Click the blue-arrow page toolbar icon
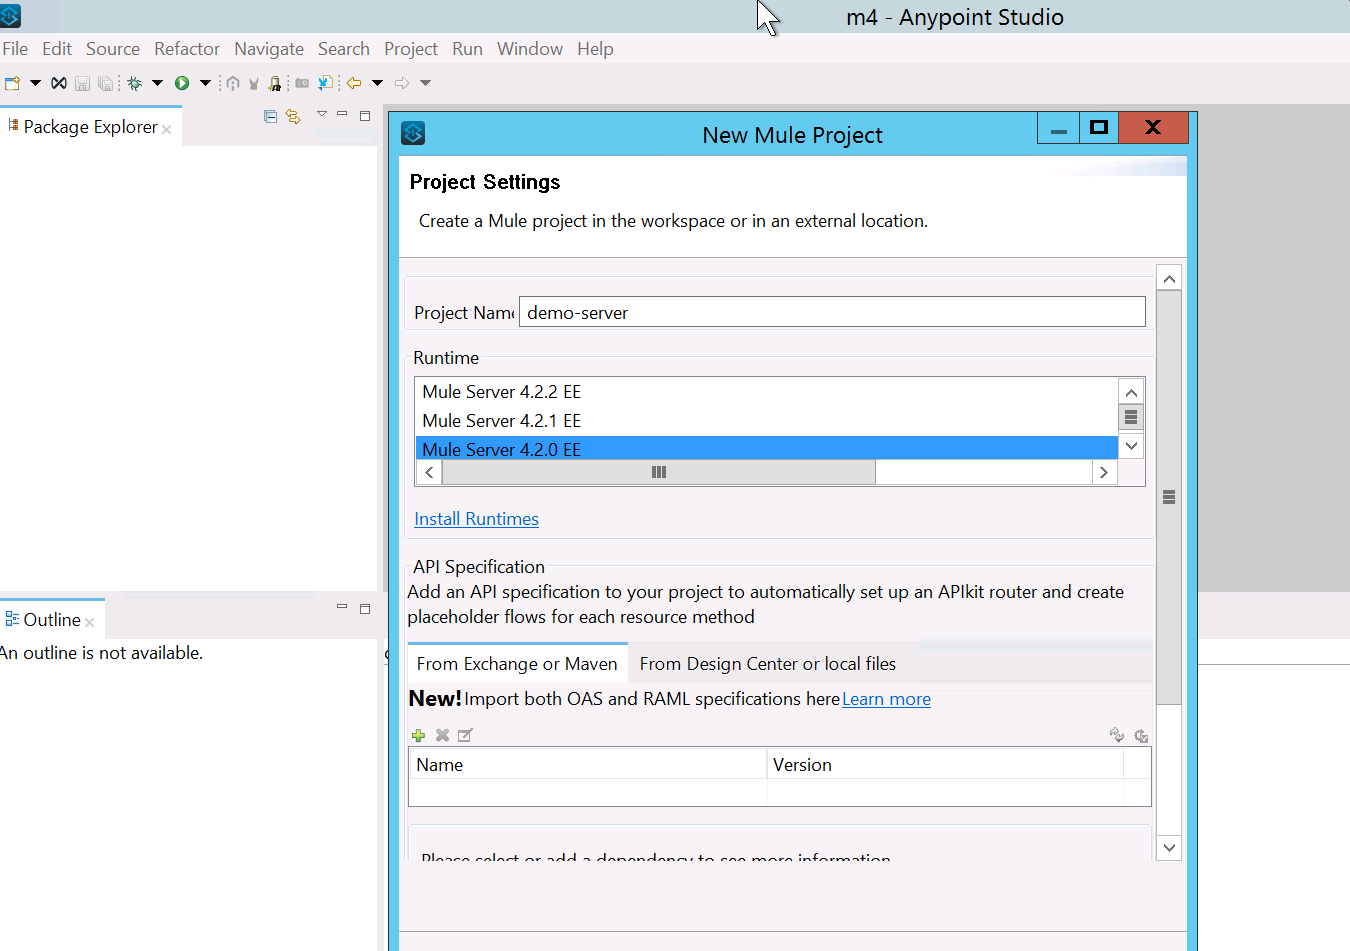1350x951 pixels. click(325, 83)
